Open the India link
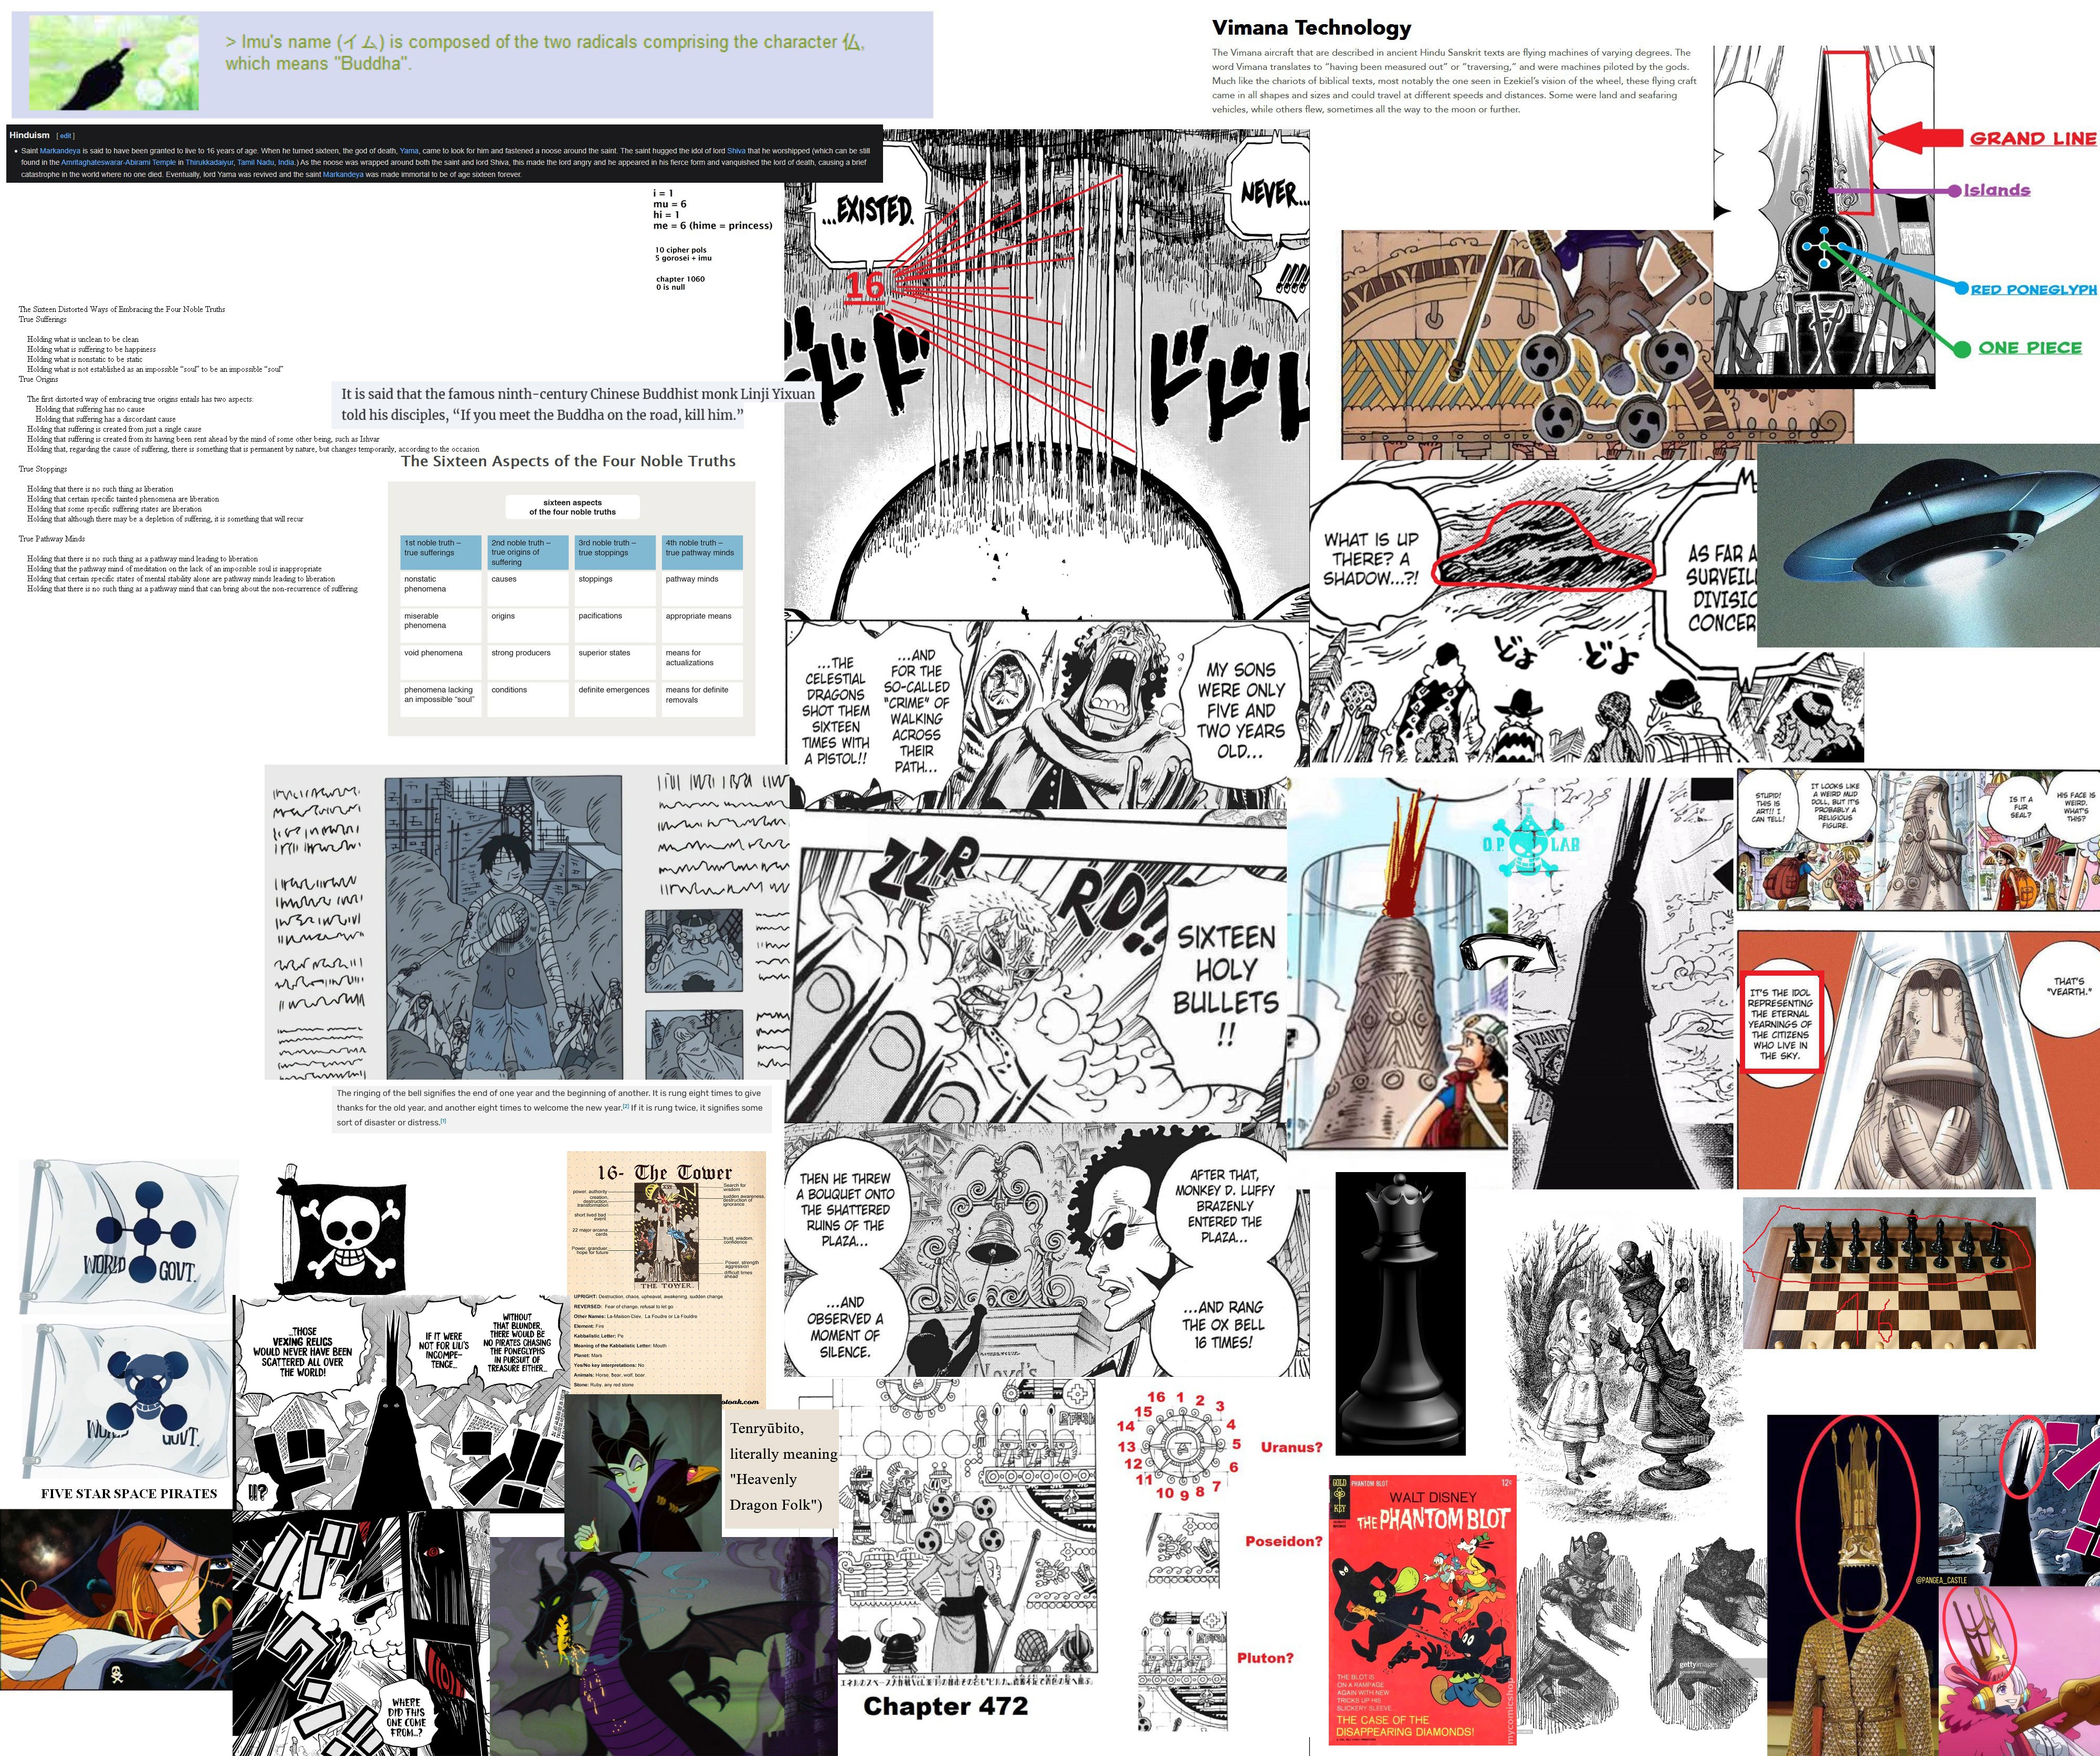This screenshot has height=1756, width=2100. (287, 162)
